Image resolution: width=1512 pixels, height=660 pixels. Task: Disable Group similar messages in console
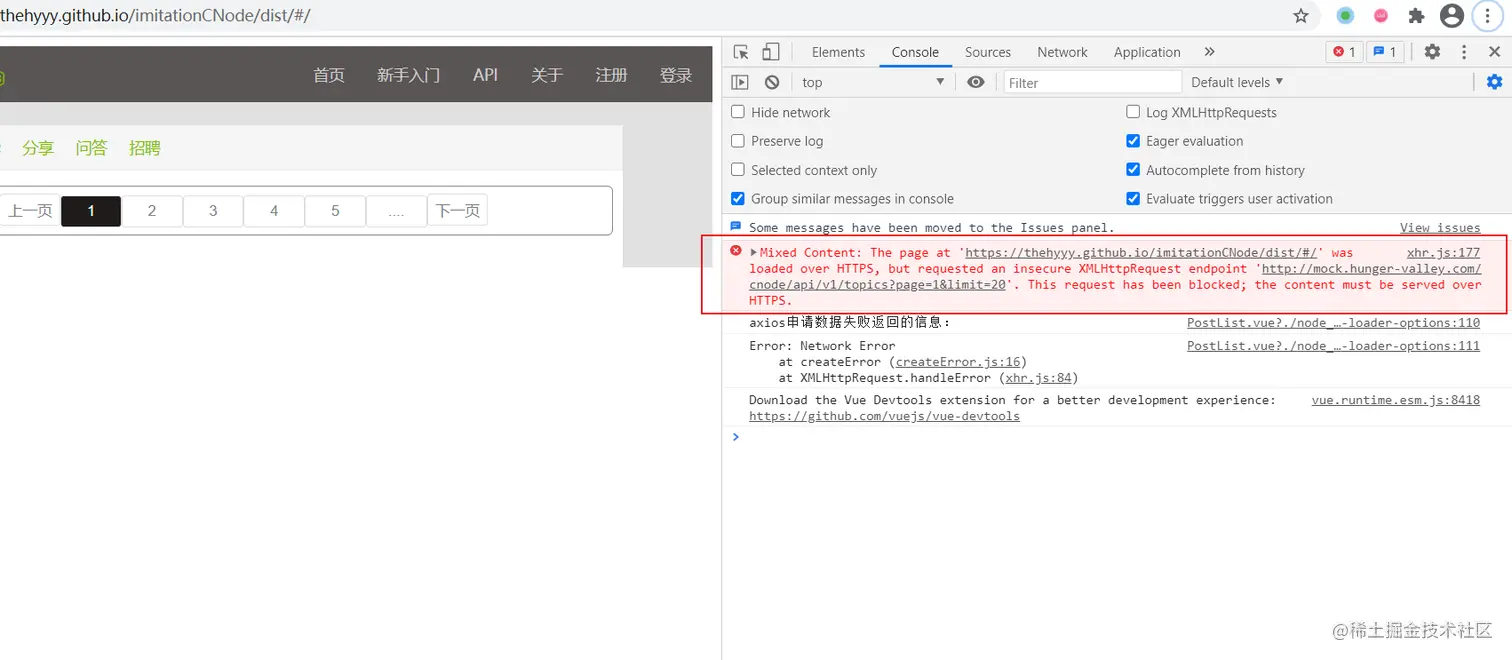[x=738, y=199]
